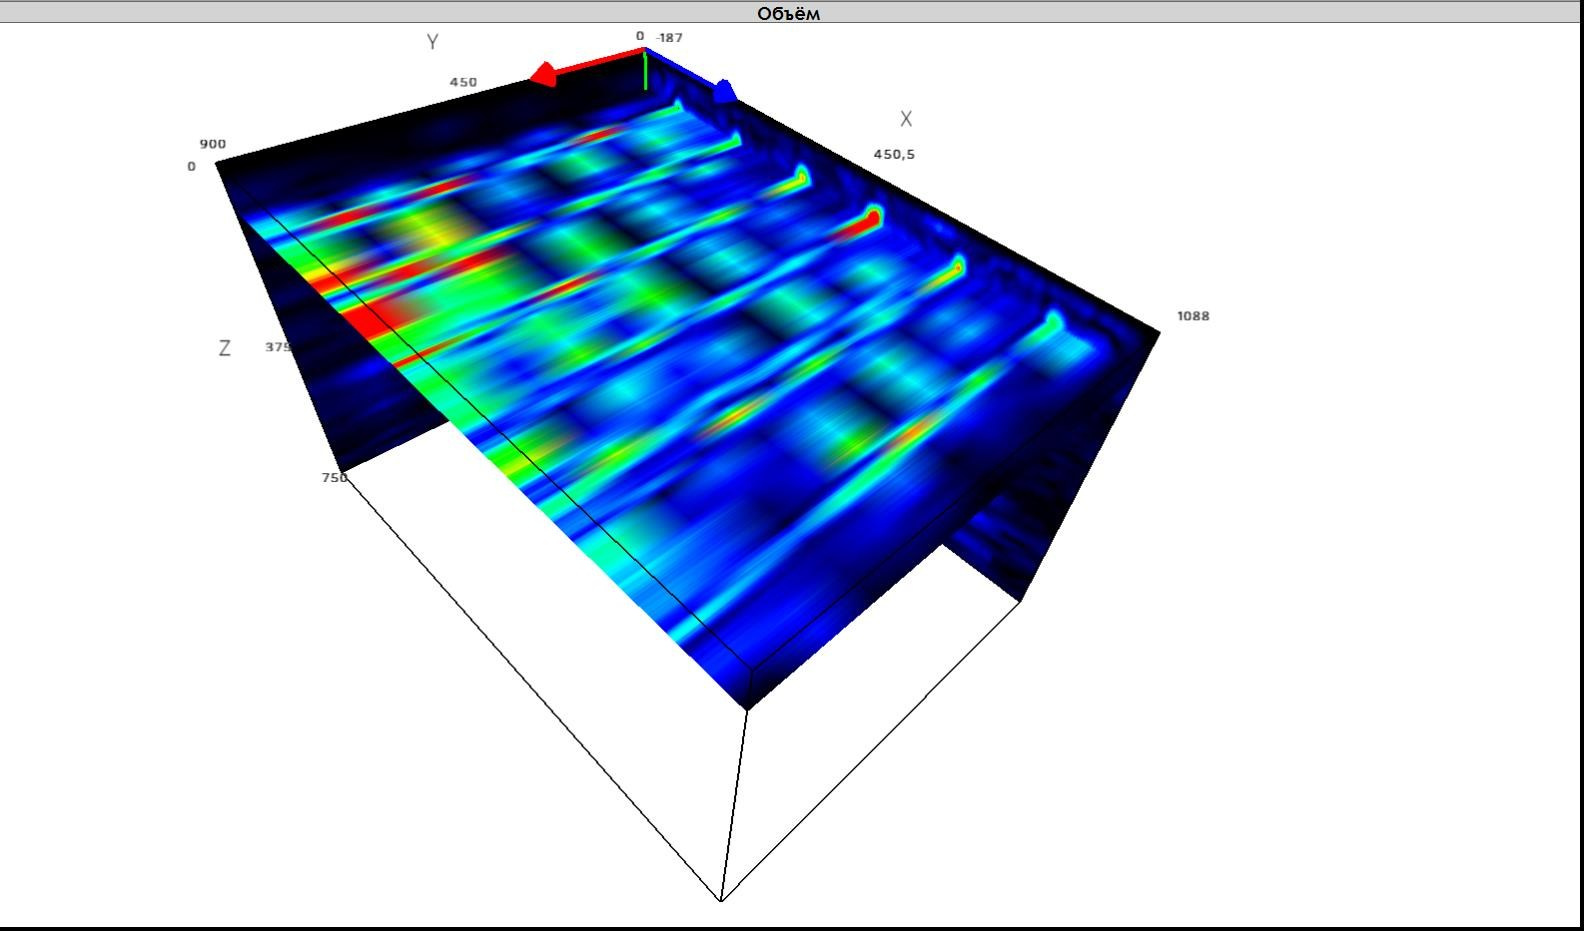Click the Y axis letter label
This screenshot has width=1584, height=931.
pos(432,42)
